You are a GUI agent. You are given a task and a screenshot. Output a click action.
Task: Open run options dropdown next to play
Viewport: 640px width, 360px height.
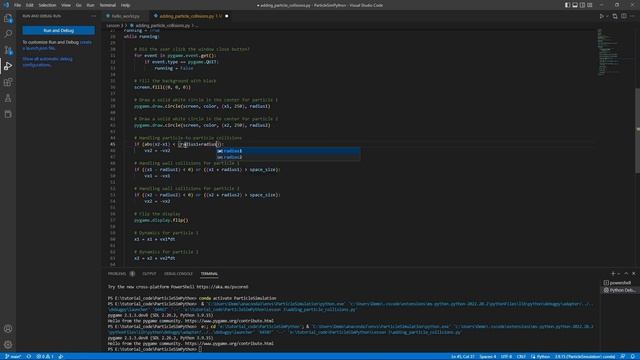[x=607, y=16]
